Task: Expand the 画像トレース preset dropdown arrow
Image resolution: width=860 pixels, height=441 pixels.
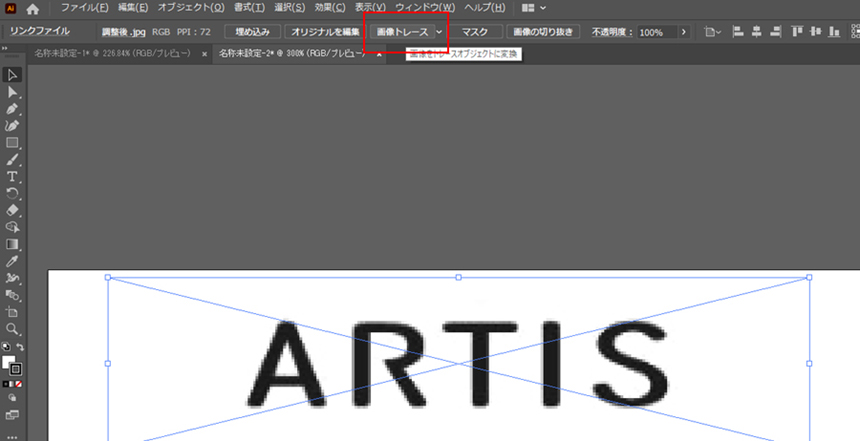Action: tap(439, 32)
